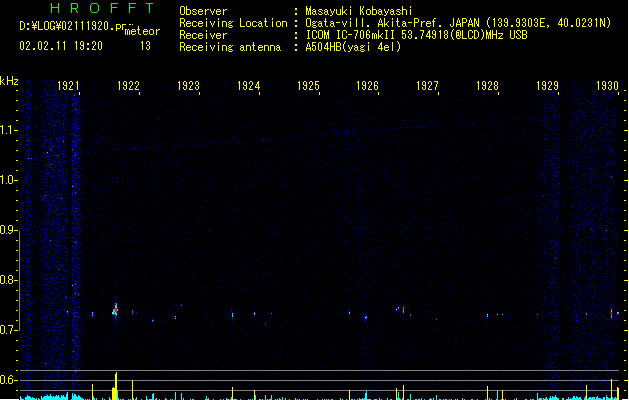Click the HROFFT title text
Screen dimensions: 629x400
click(x=103, y=8)
